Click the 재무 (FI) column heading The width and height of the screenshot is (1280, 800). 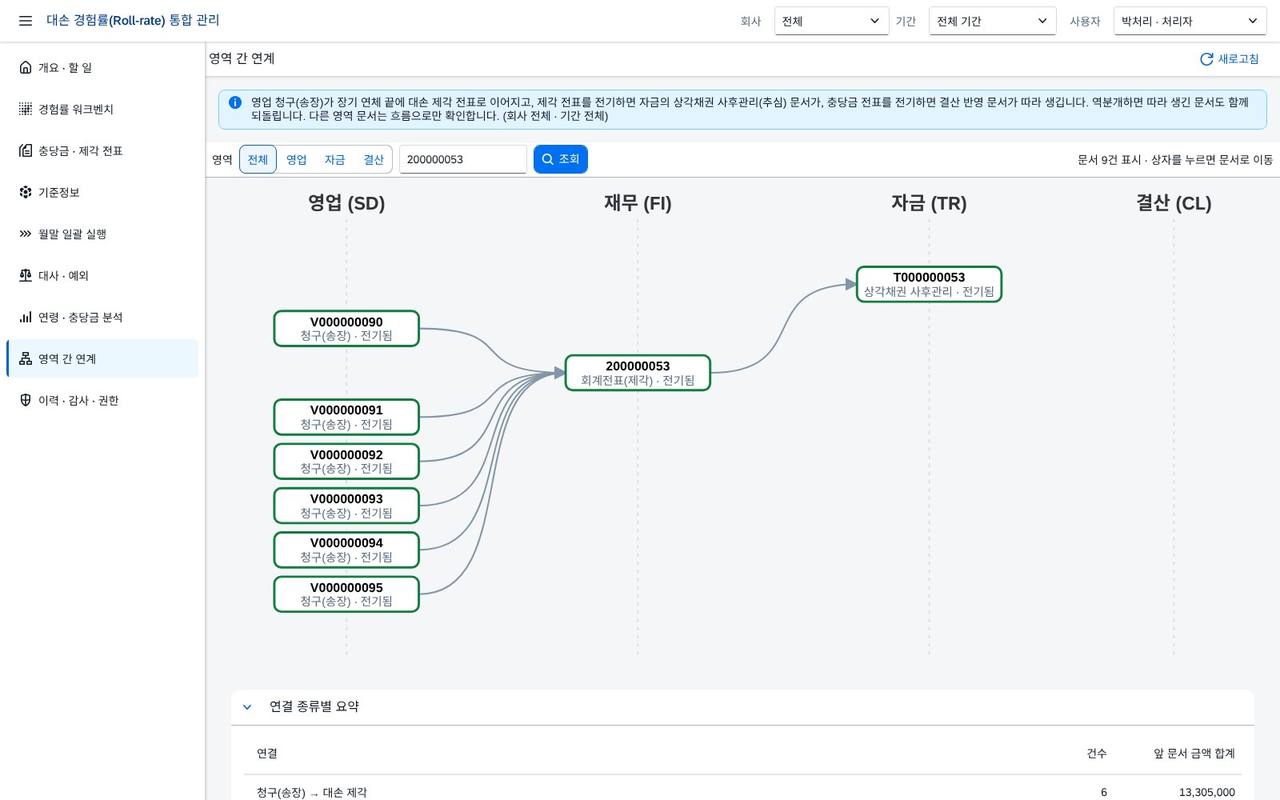click(x=638, y=203)
